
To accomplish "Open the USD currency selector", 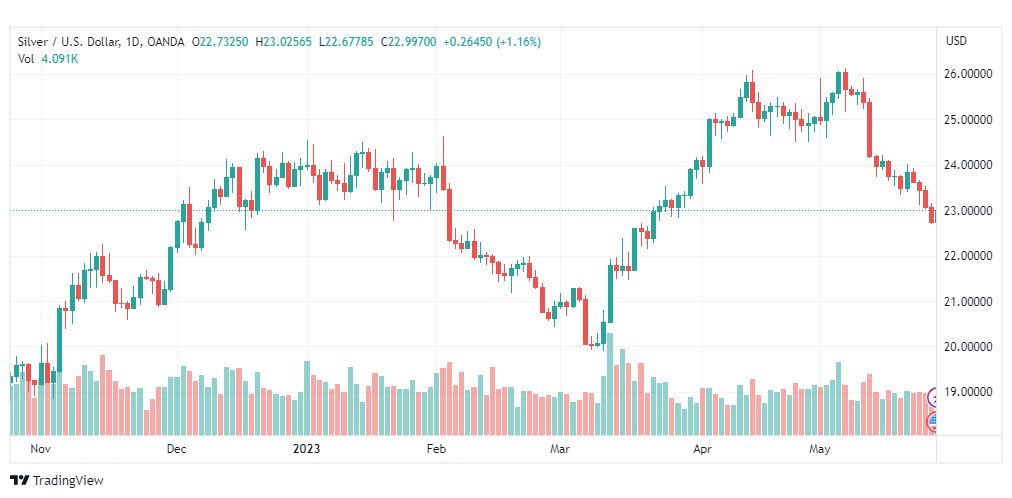I will (x=956, y=41).
